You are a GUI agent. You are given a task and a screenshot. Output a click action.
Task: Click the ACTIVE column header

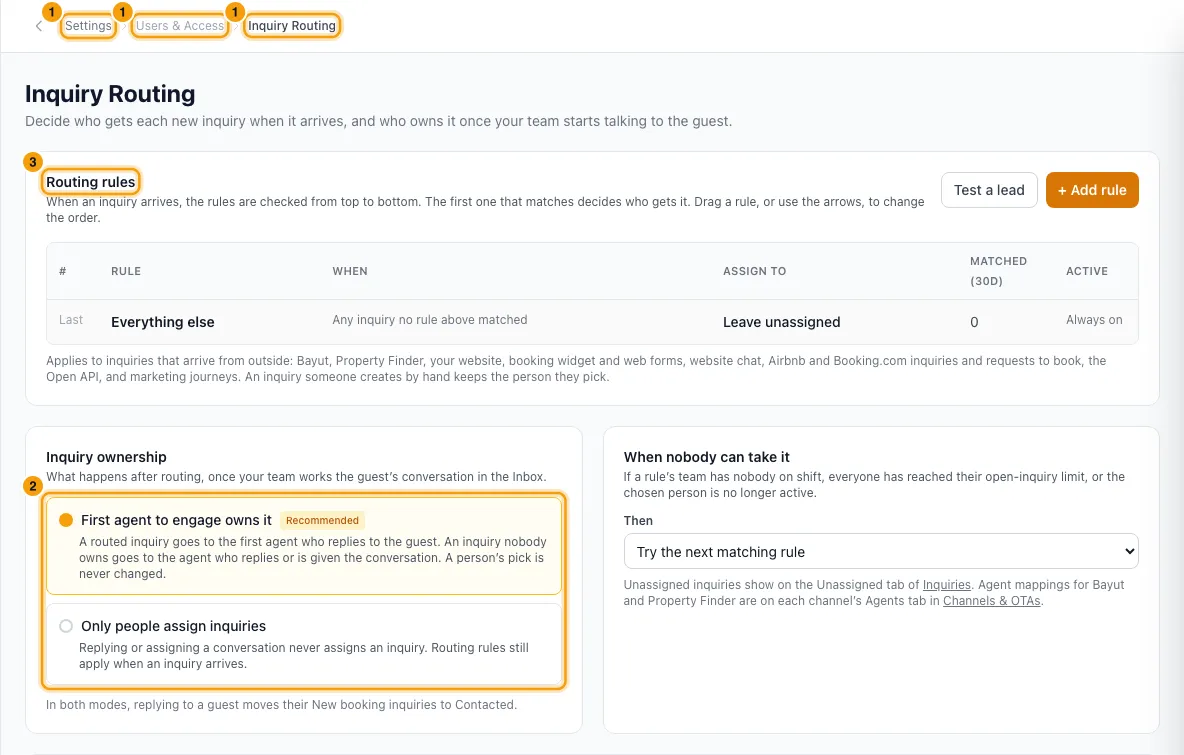click(x=1087, y=271)
